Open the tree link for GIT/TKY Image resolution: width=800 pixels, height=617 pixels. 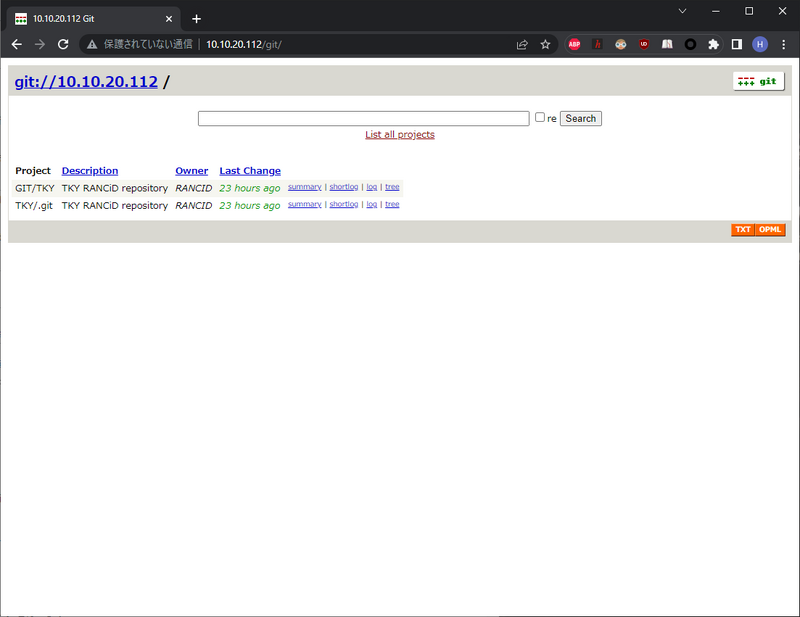pos(392,187)
